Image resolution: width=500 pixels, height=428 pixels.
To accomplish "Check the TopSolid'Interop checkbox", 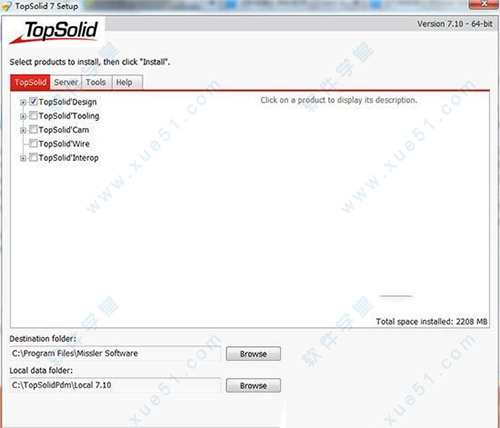I will [33, 157].
